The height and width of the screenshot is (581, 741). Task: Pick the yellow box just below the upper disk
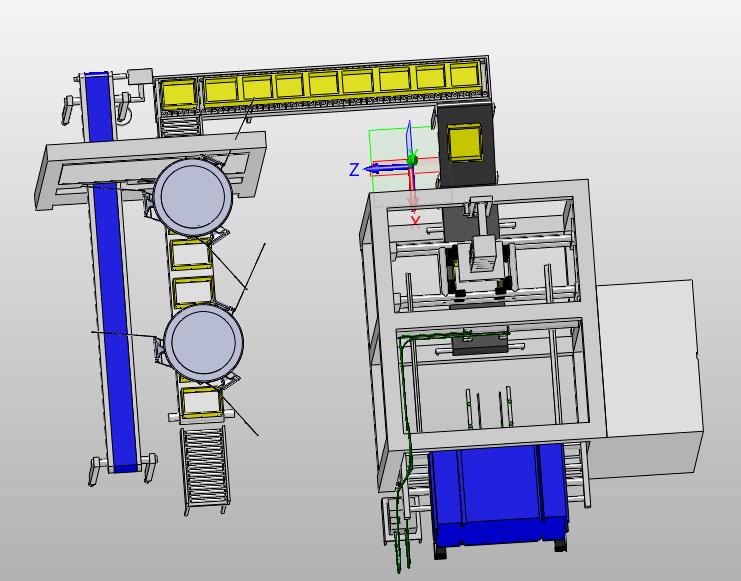click(x=190, y=254)
